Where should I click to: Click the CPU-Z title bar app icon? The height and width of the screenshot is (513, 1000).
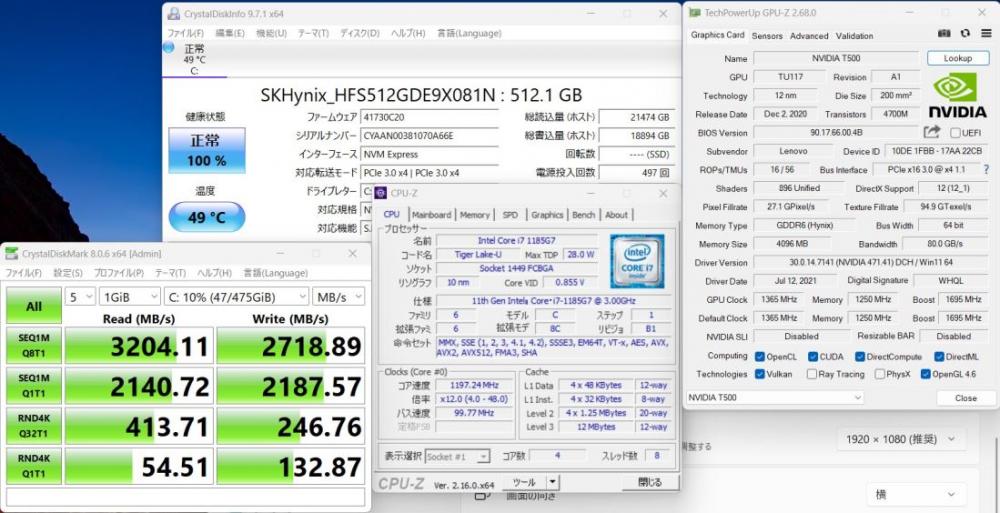[x=381, y=193]
